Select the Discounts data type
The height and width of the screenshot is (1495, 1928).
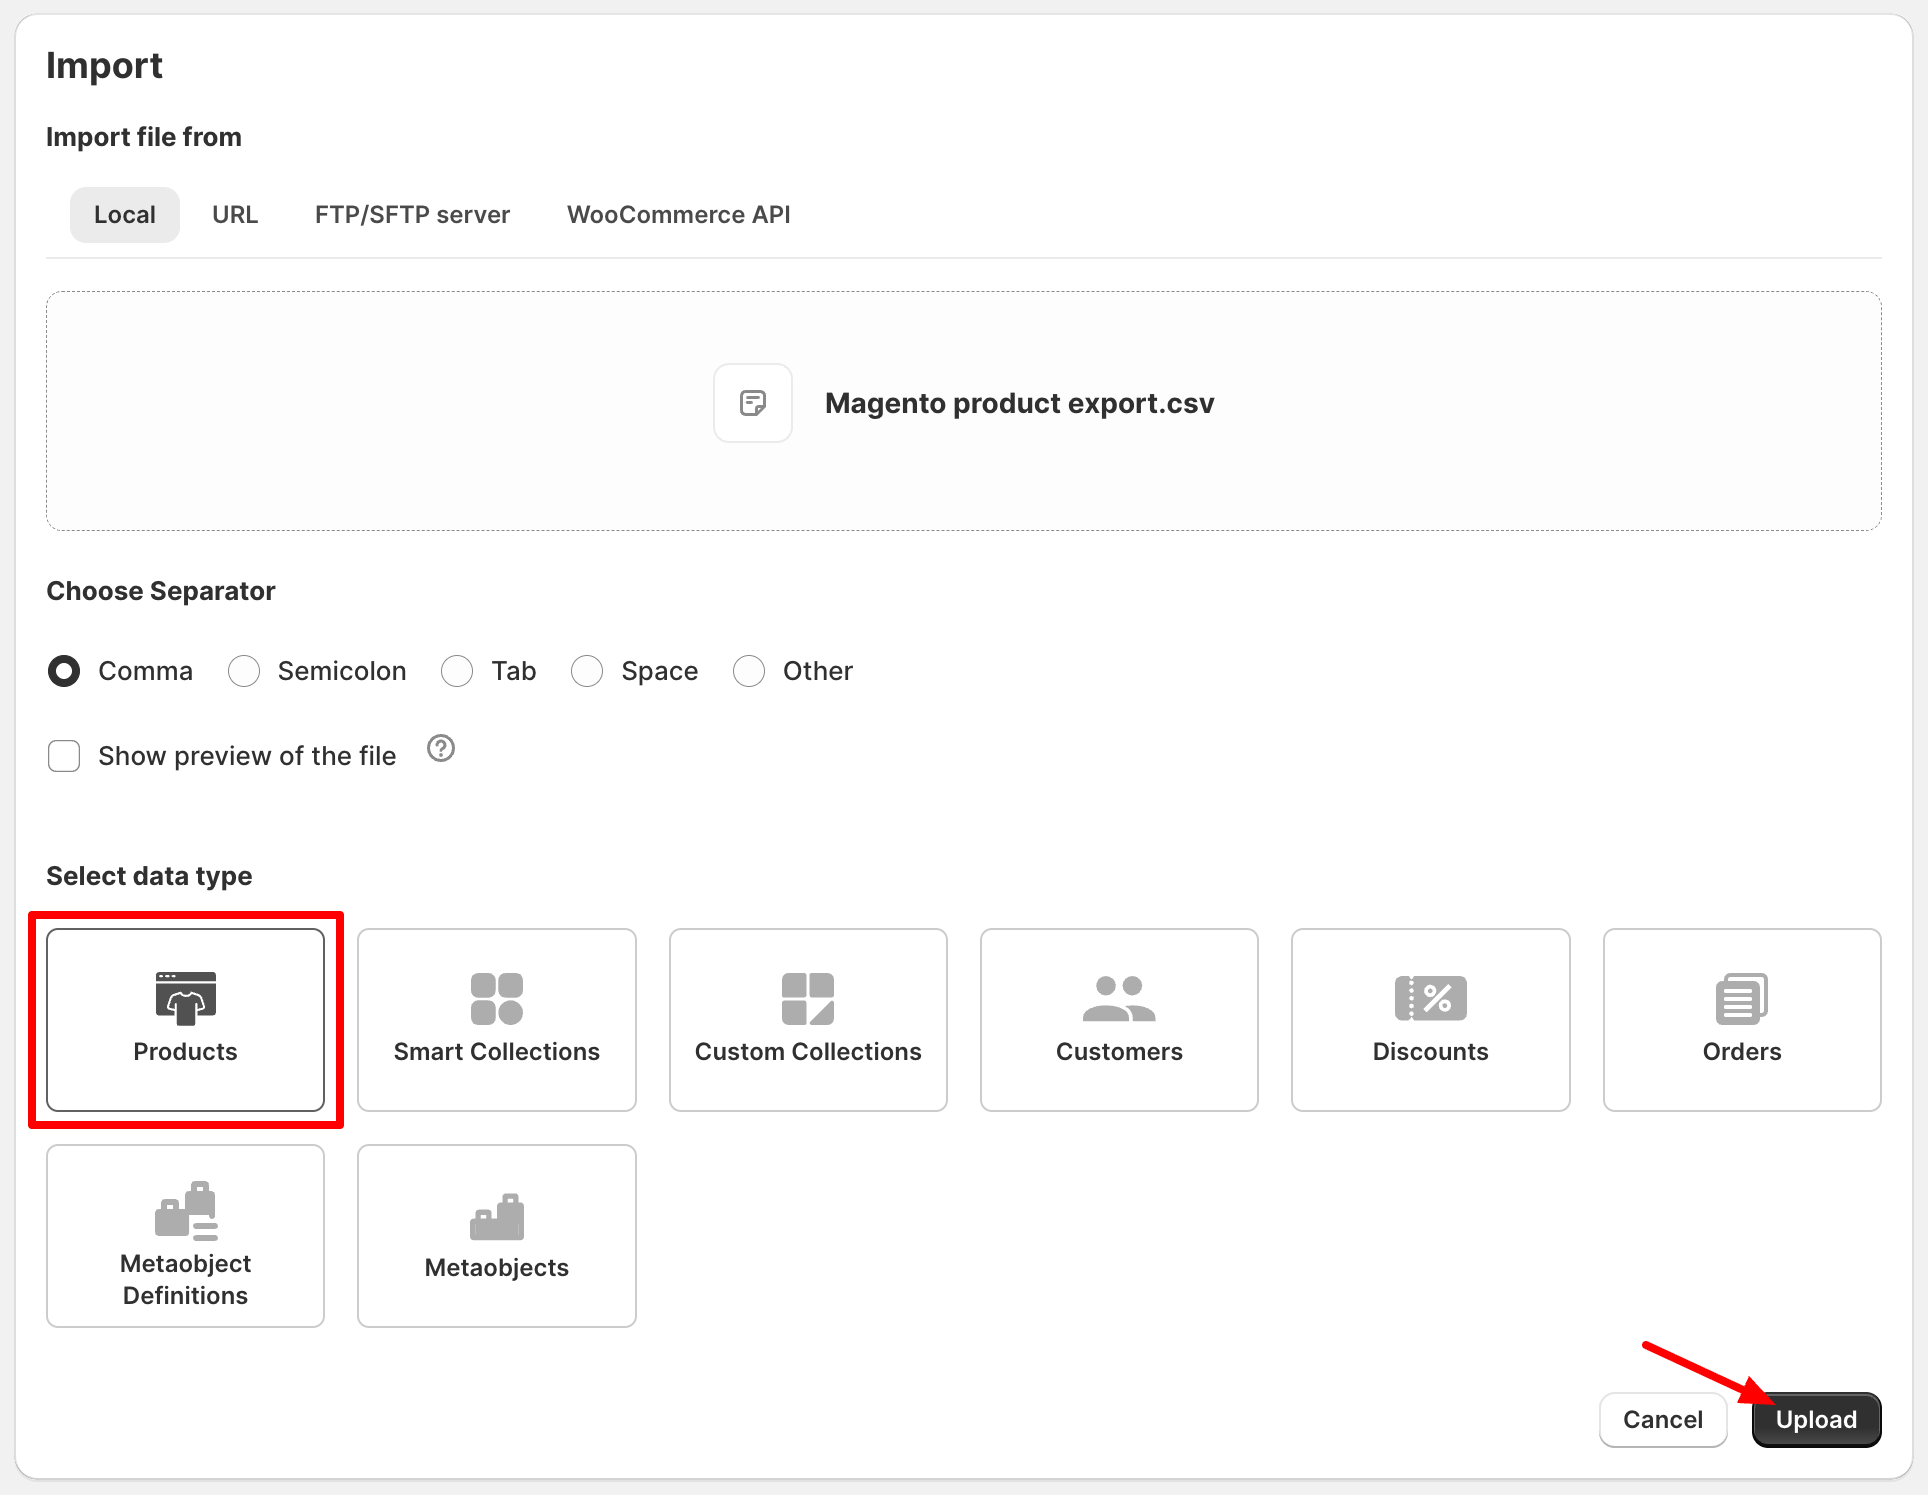click(1430, 1020)
